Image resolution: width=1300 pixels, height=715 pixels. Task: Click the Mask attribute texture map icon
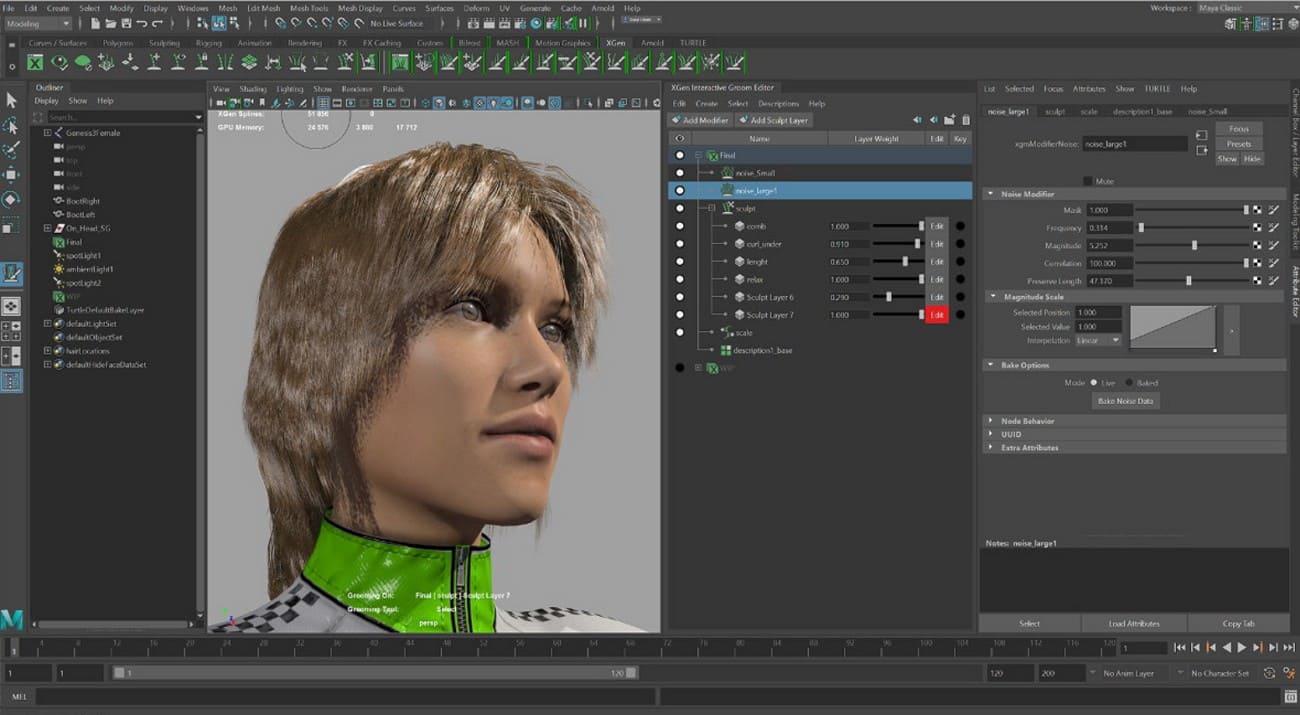pyautogui.click(x=1257, y=210)
